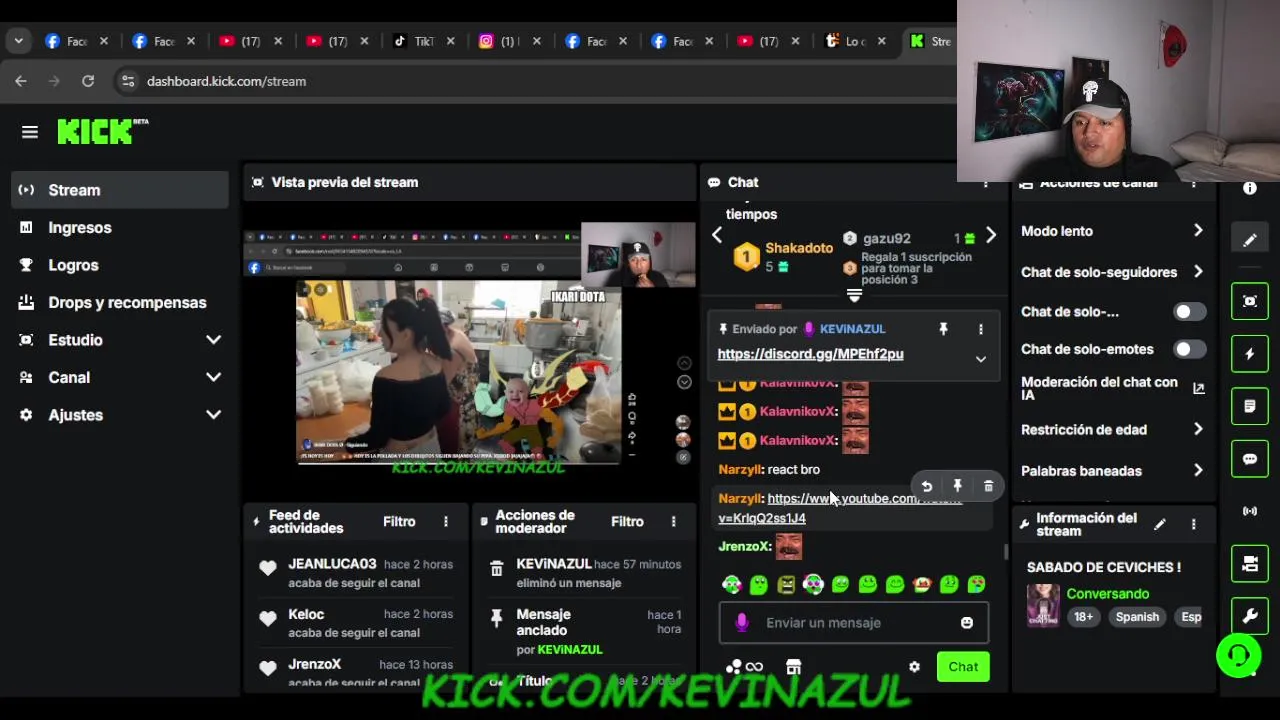Click the 18+ tag

pyautogui.click(x=1084, y=617)
